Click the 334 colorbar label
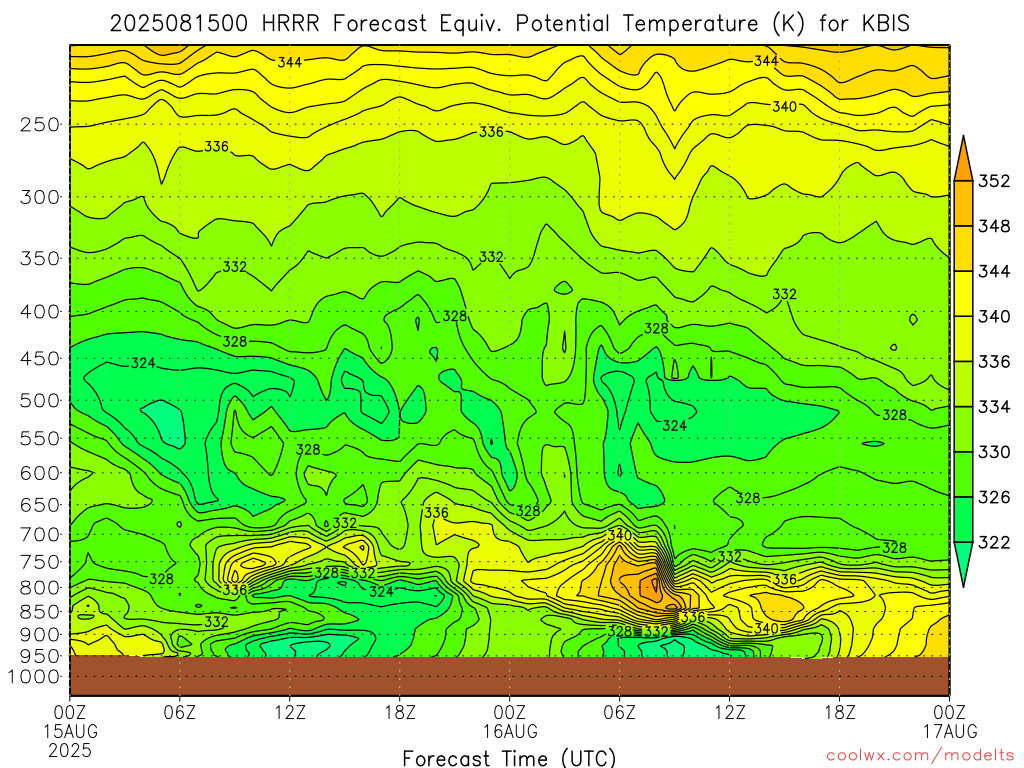This screenshot has height=768, width=1024. 994,408
